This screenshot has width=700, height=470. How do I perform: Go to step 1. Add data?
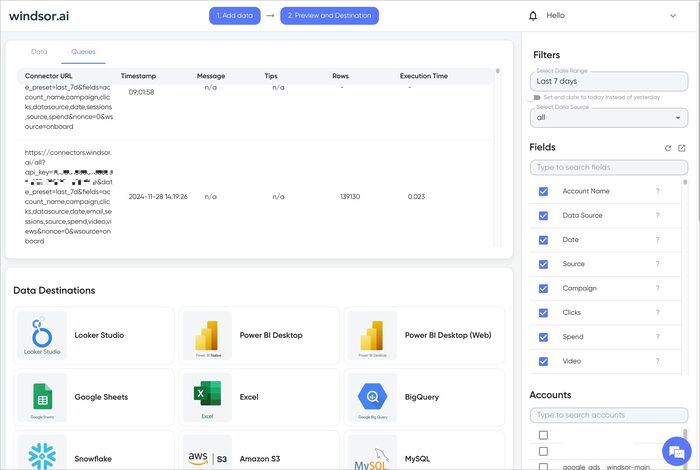tap(235, 16)
